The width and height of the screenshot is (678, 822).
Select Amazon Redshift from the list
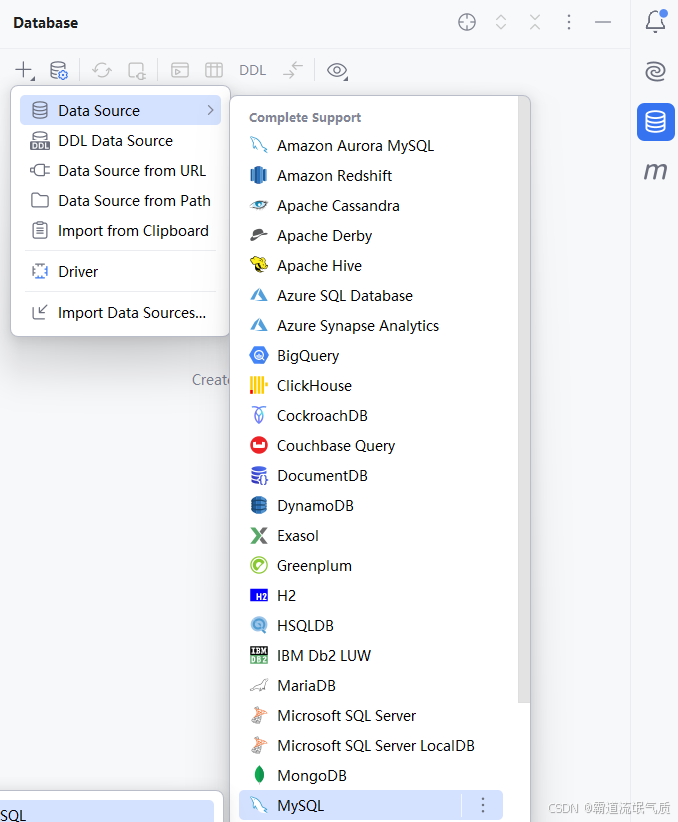(x=371, y=176)
